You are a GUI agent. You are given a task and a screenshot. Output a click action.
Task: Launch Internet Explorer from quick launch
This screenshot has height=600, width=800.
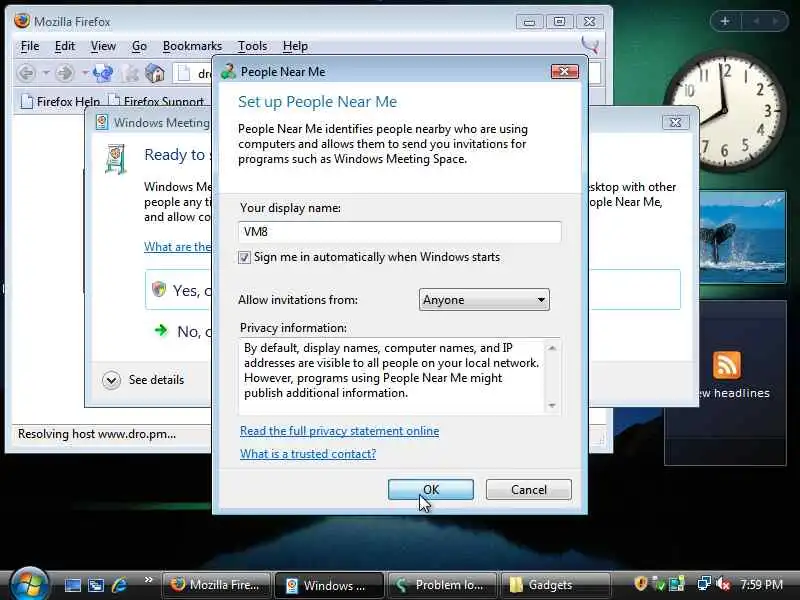coord(119,585)
